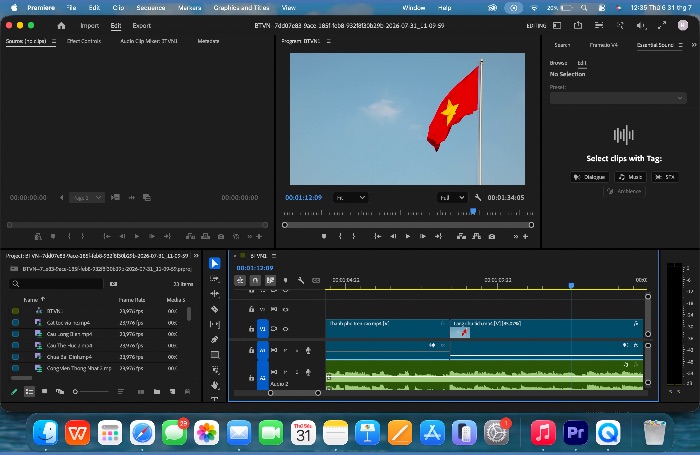This screenshot has width=700, height=455.
Task: Add marker in the Program Monitor
Action: (324, 236)
